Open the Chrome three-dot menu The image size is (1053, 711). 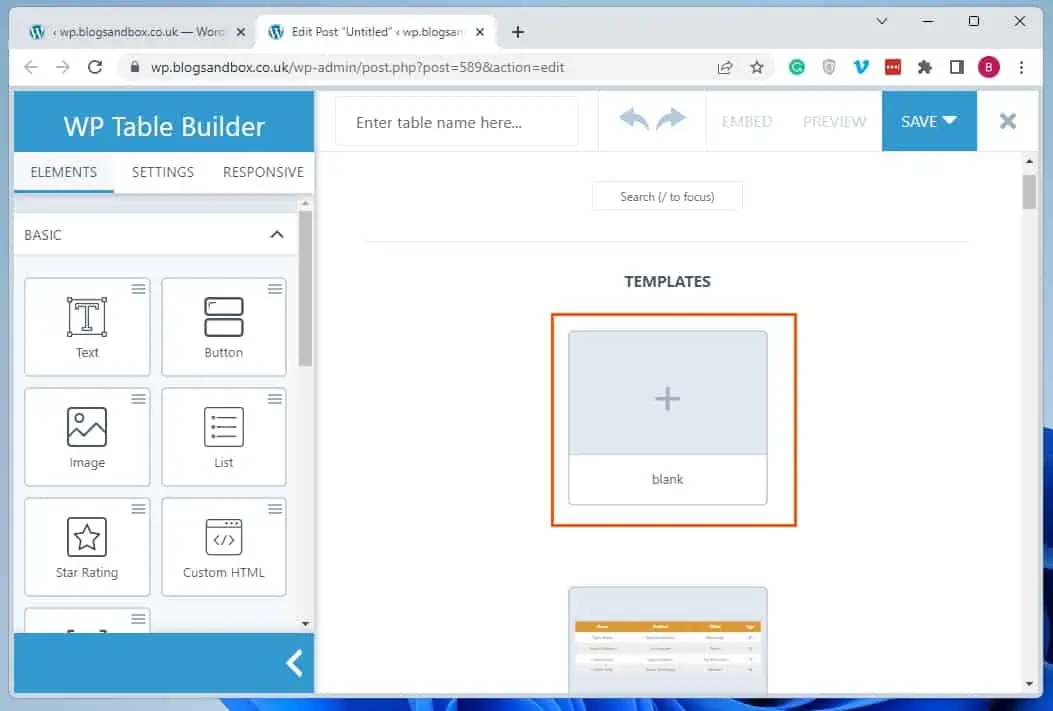[1021, 67]
